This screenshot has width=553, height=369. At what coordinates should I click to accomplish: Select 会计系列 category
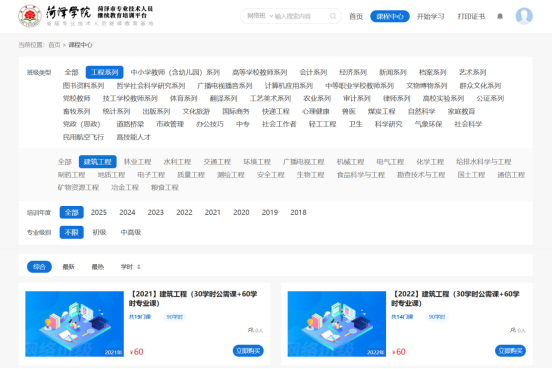click(313, 72)
